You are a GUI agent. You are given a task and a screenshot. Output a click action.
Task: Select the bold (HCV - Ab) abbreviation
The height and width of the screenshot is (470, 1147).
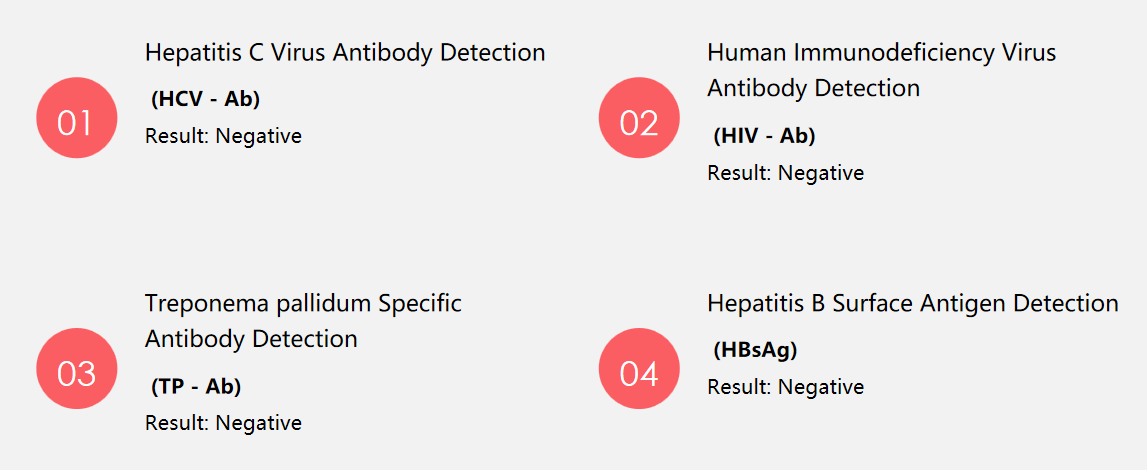[x=205, y=99]
